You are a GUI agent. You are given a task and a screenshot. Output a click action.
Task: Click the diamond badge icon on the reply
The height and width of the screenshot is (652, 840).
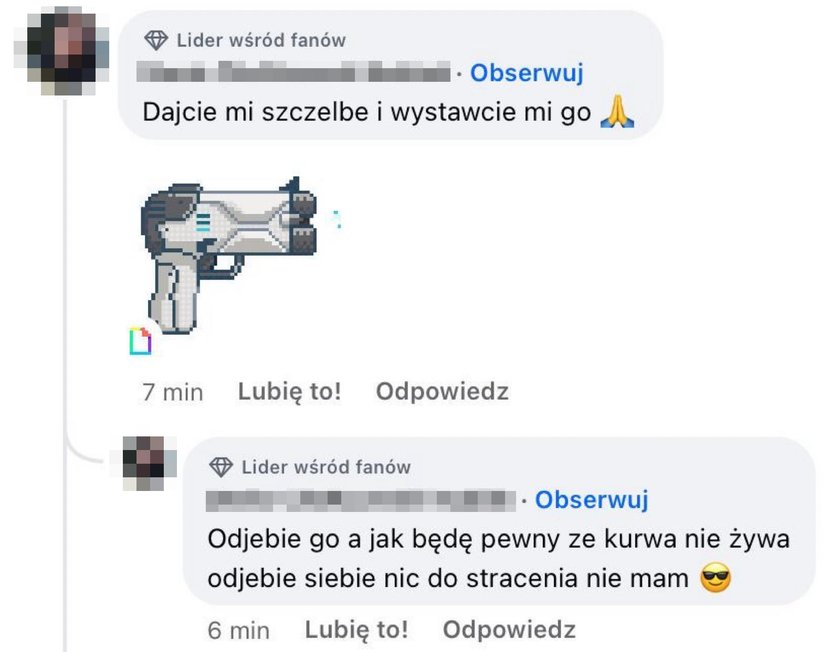point(221,467)
